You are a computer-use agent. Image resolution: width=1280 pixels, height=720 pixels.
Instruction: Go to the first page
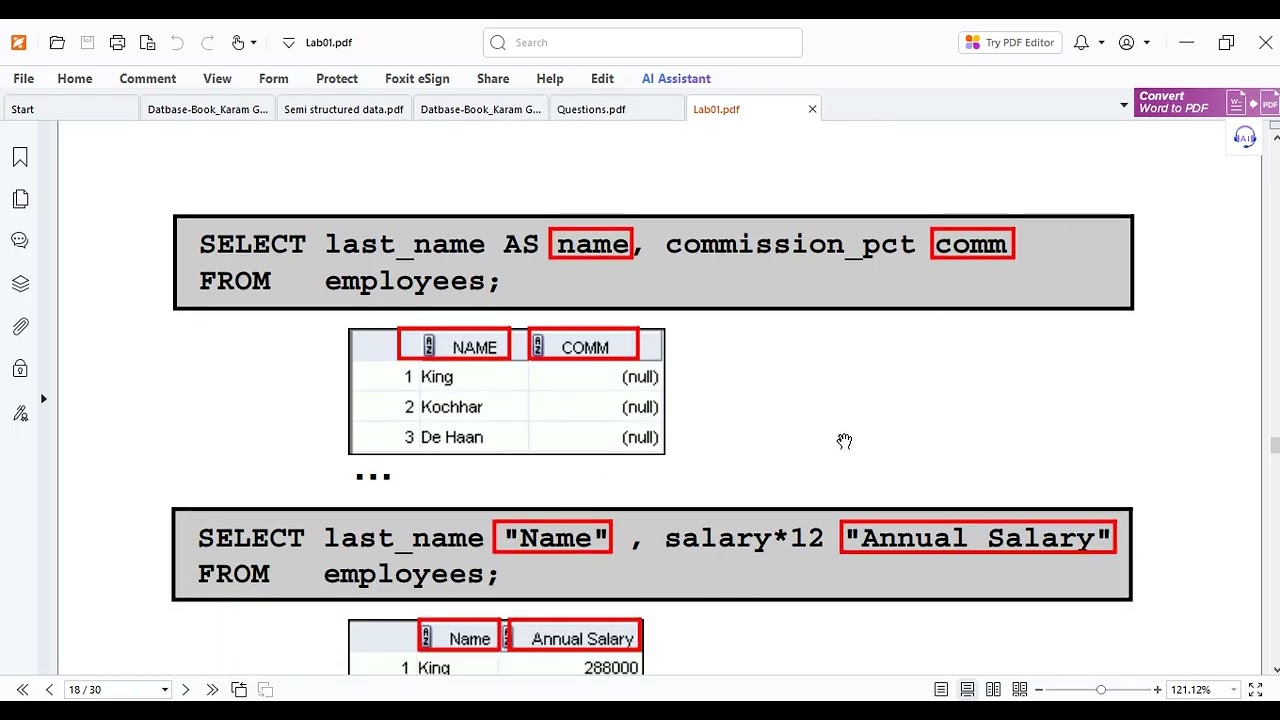tap(22, 690)
